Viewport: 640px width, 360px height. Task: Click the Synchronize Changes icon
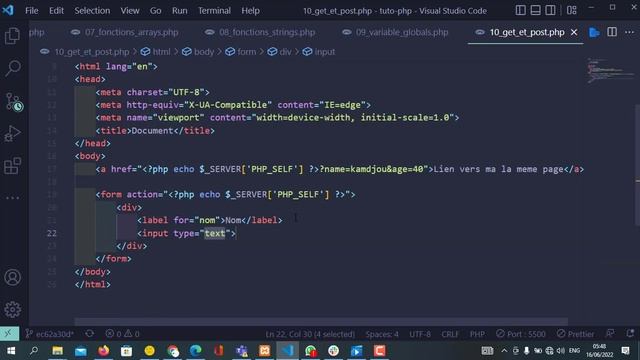[89, 333]
